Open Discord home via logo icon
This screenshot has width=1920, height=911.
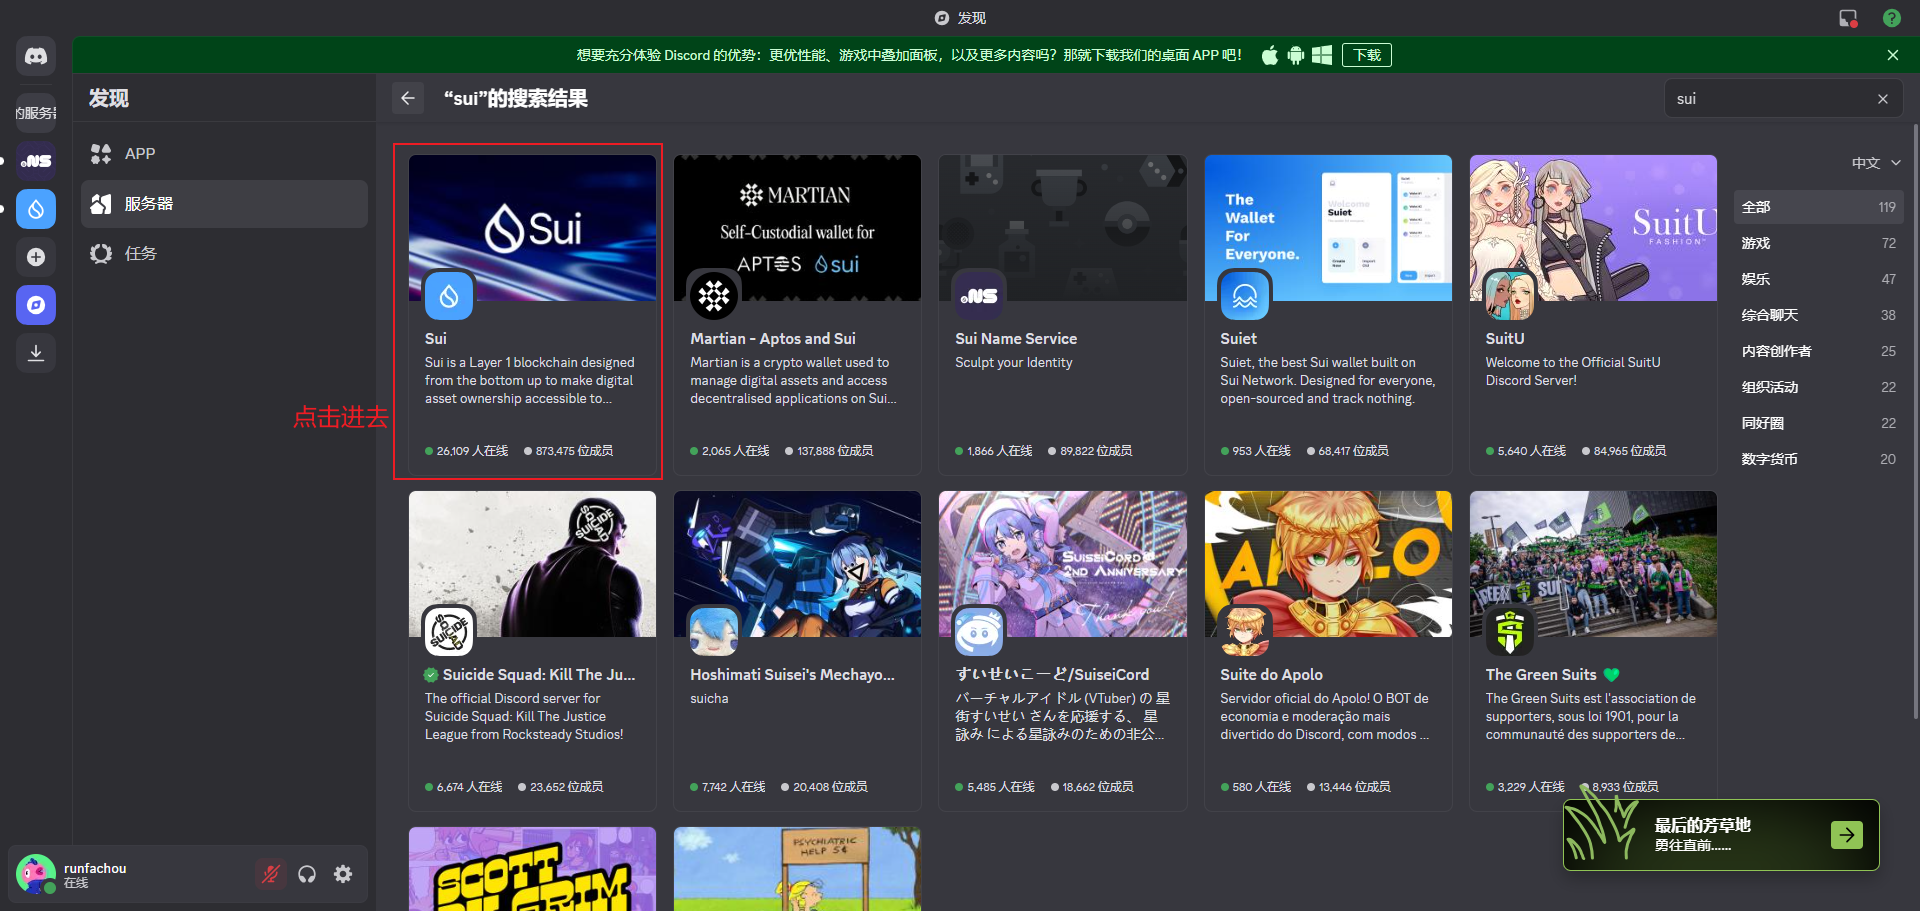pyautogui.click(x=36, y=56)
